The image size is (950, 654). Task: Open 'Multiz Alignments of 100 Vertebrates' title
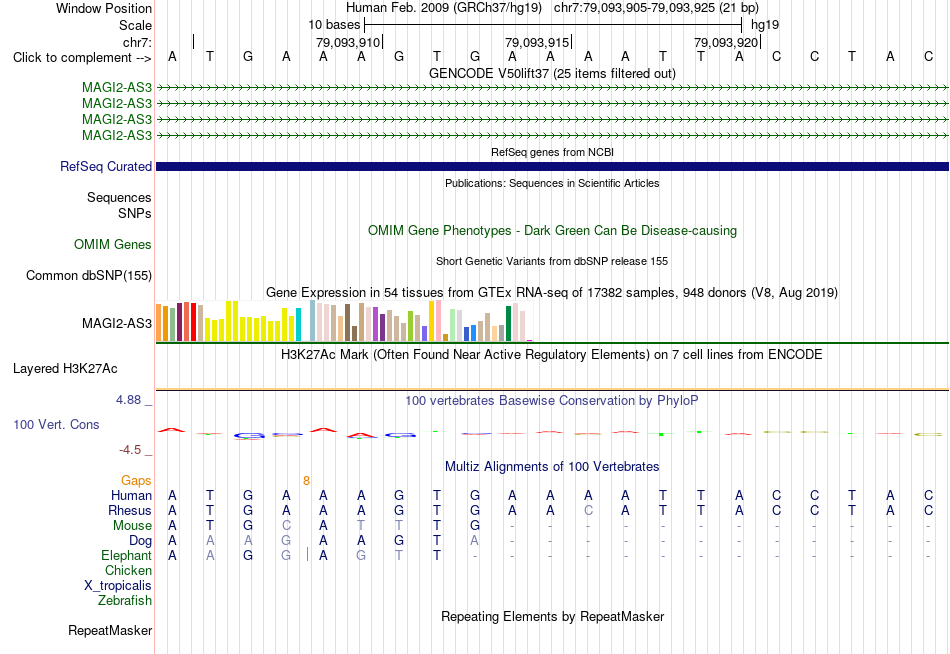click(x=552, y=467)
